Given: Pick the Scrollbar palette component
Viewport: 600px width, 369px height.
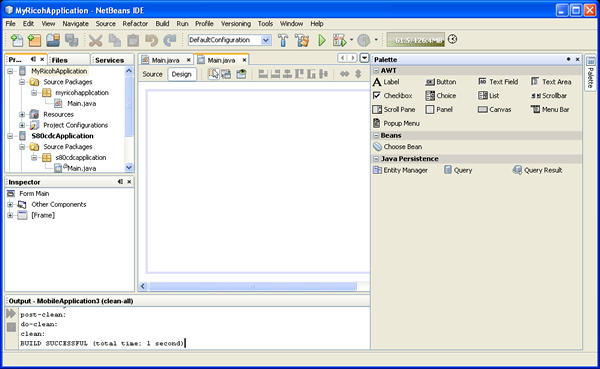Looking at the screenshot, I should [x=549, y=96].
